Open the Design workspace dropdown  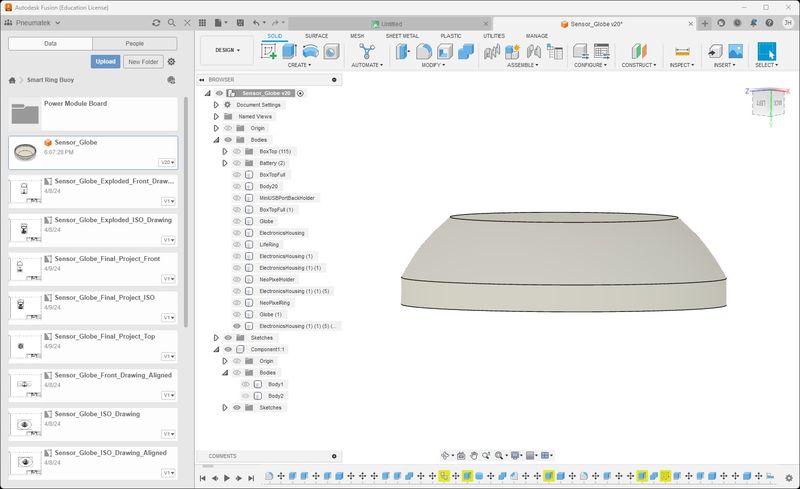226,50
